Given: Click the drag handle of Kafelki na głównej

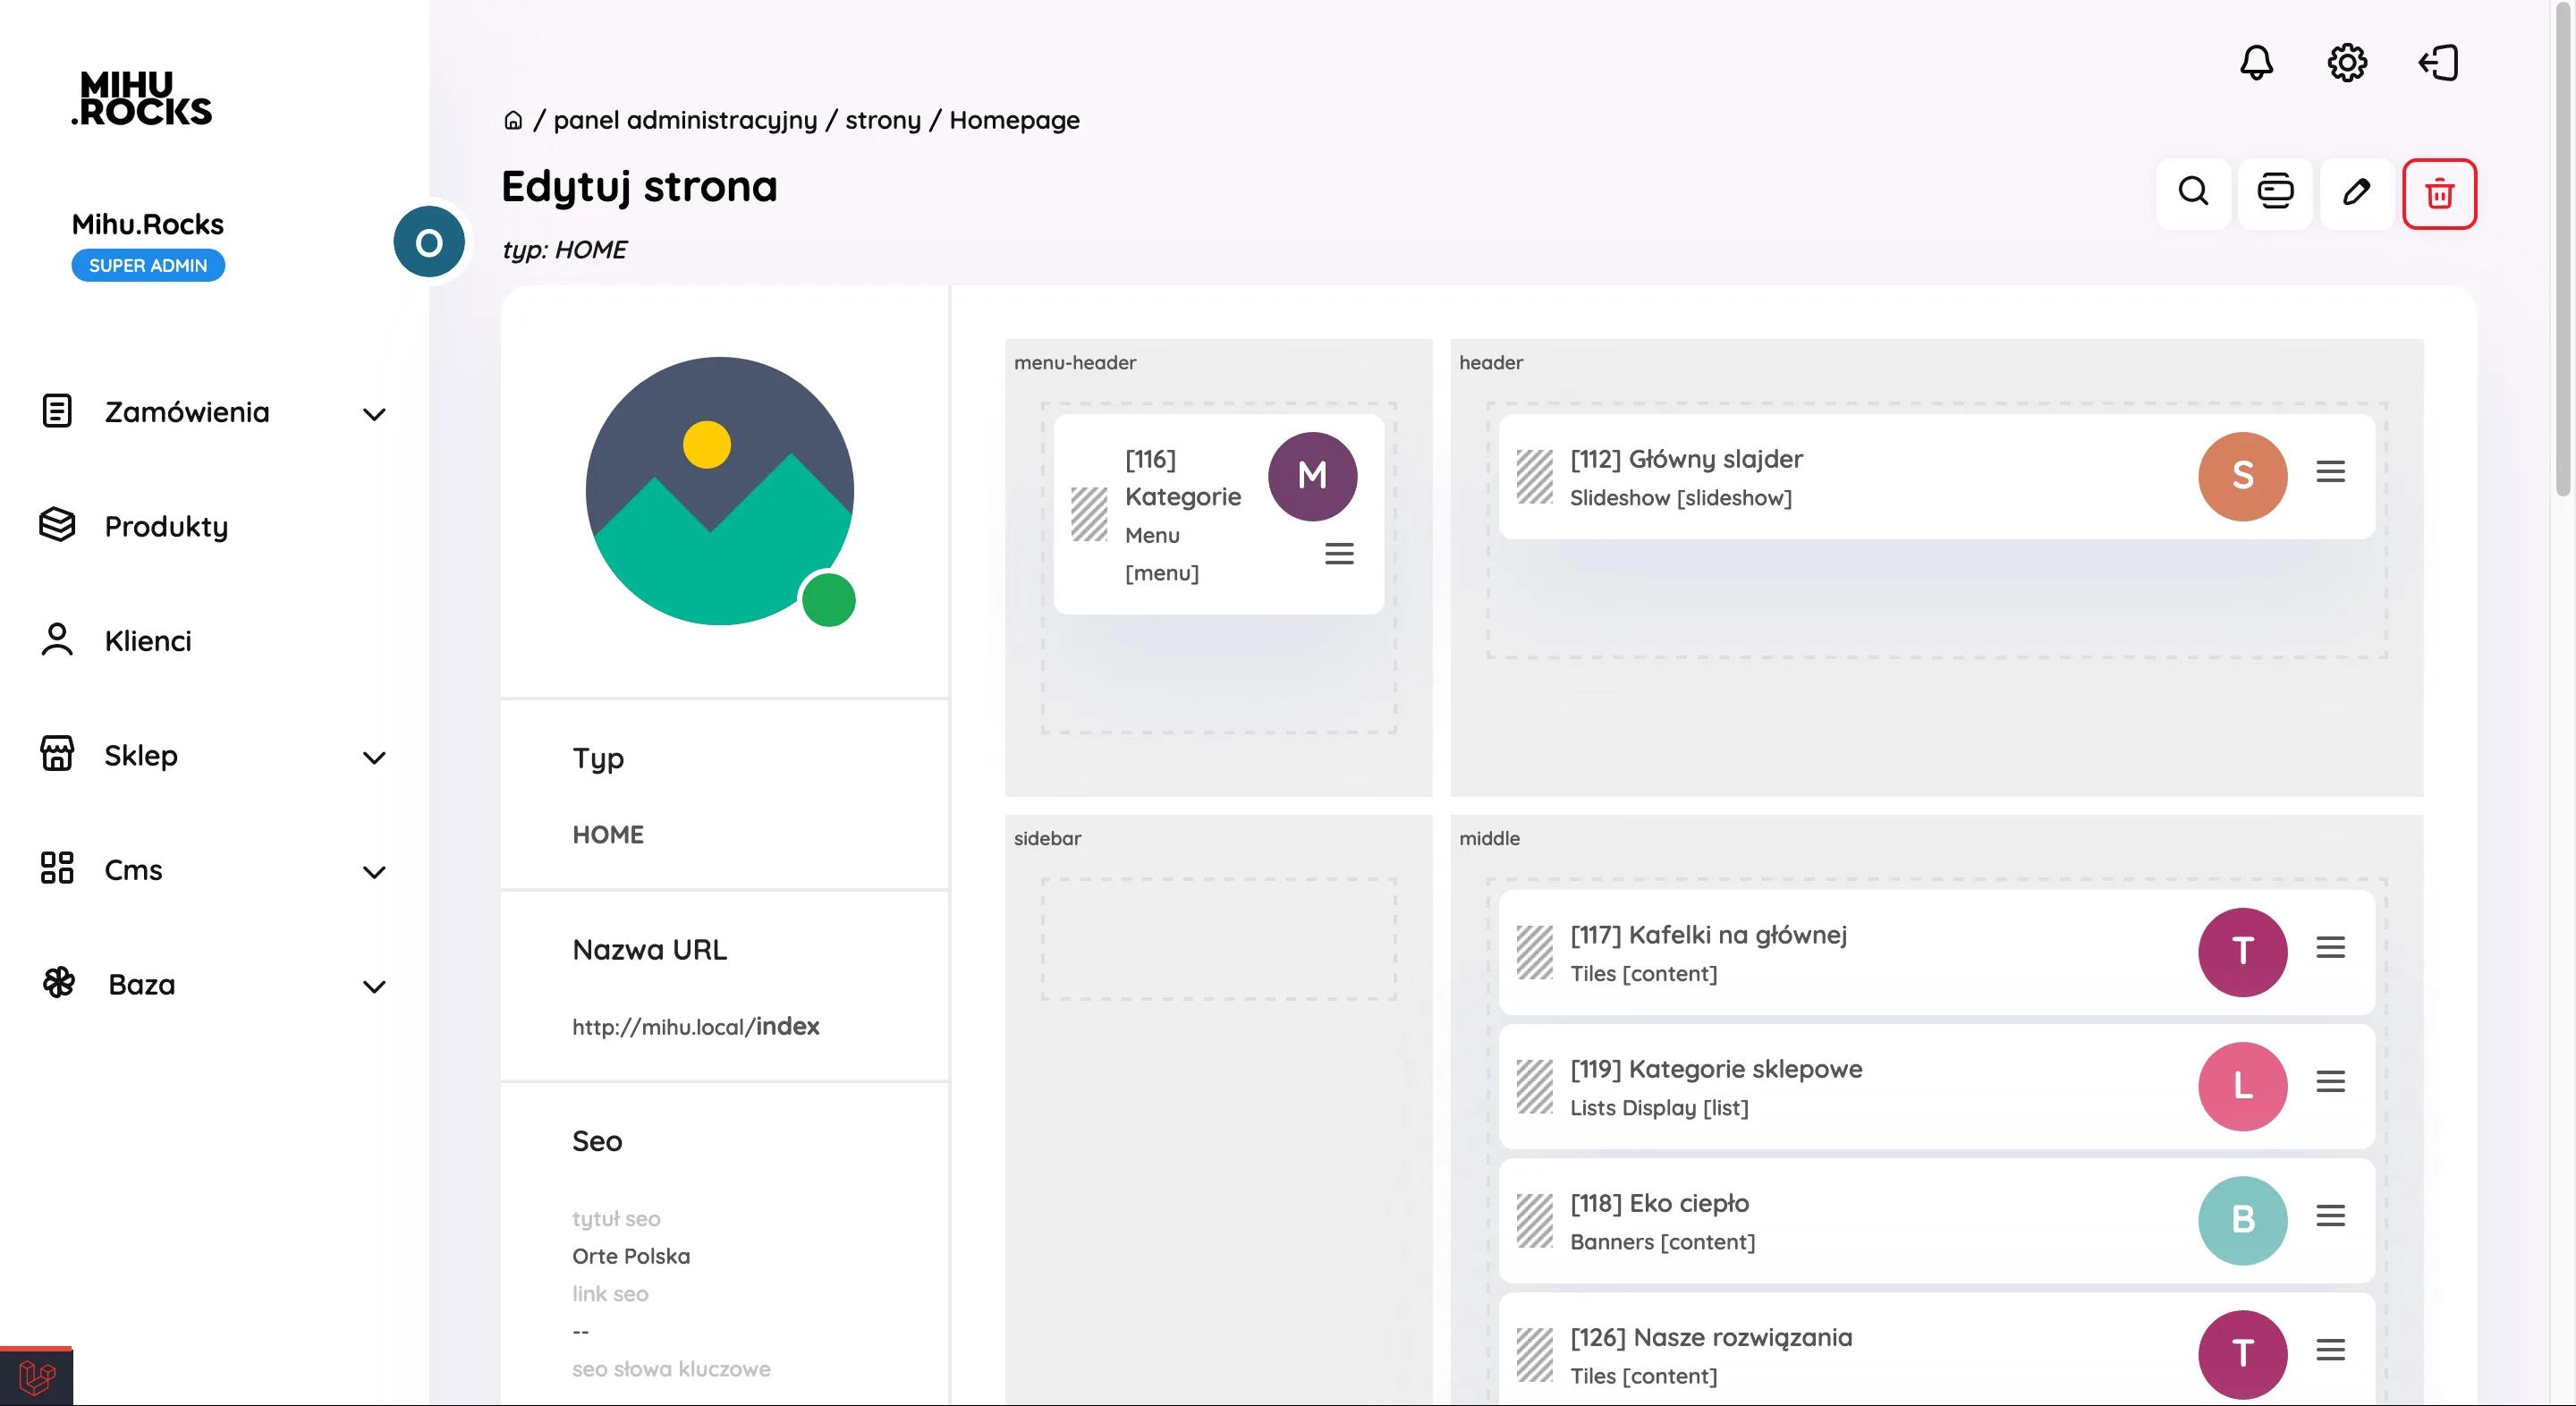Looking at the screenshot, I should pyautogui.click(x=1534, y=952).
